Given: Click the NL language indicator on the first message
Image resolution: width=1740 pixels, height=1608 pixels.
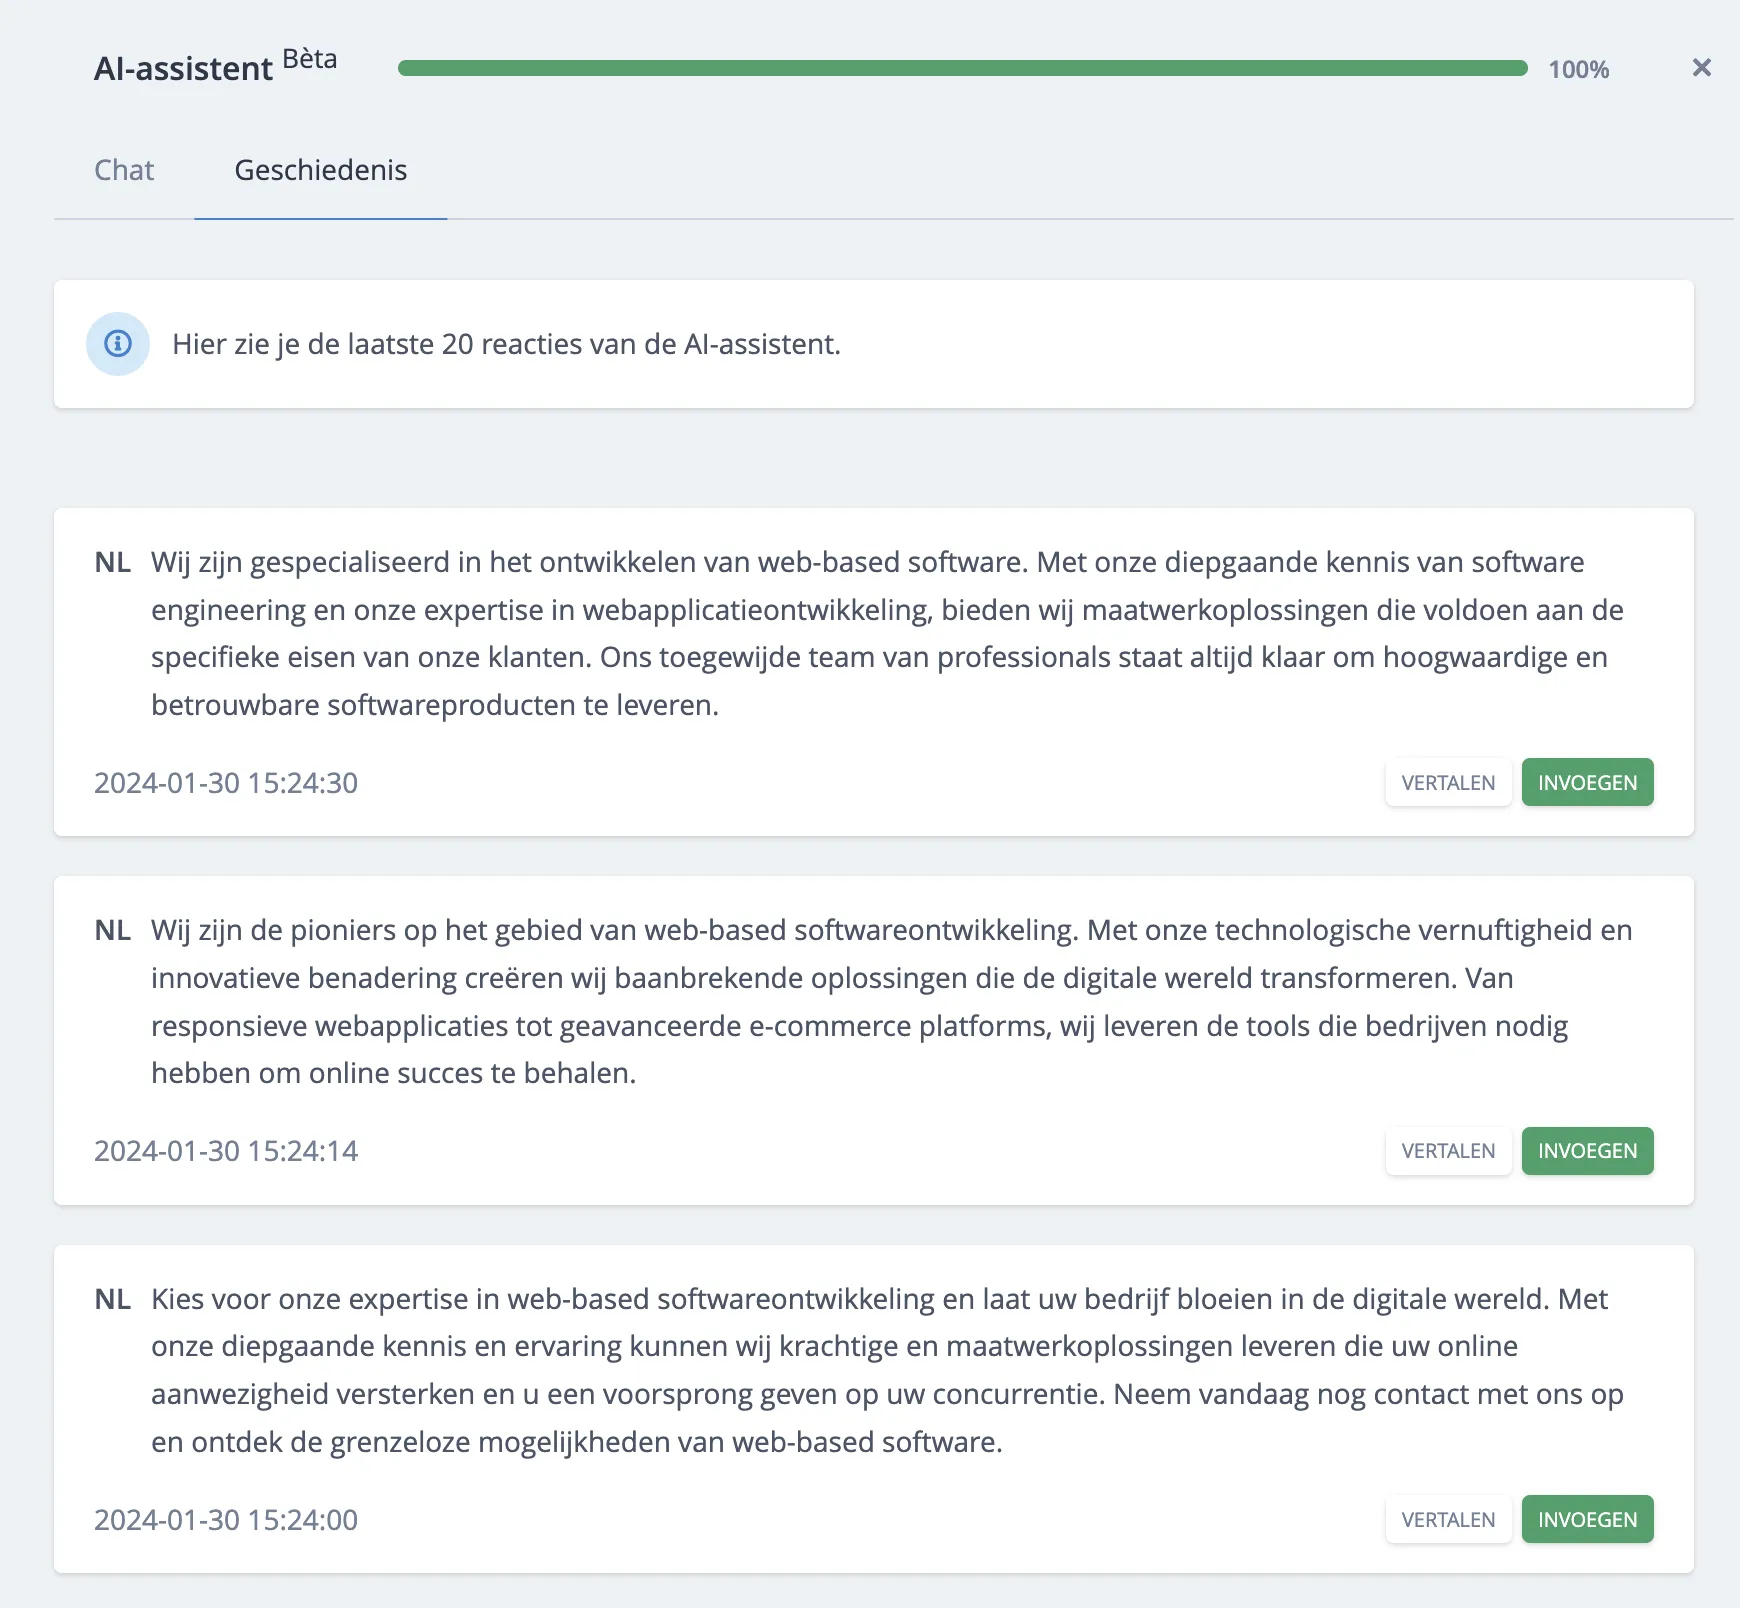Looking at the screenshot, I should pos(113,562).
